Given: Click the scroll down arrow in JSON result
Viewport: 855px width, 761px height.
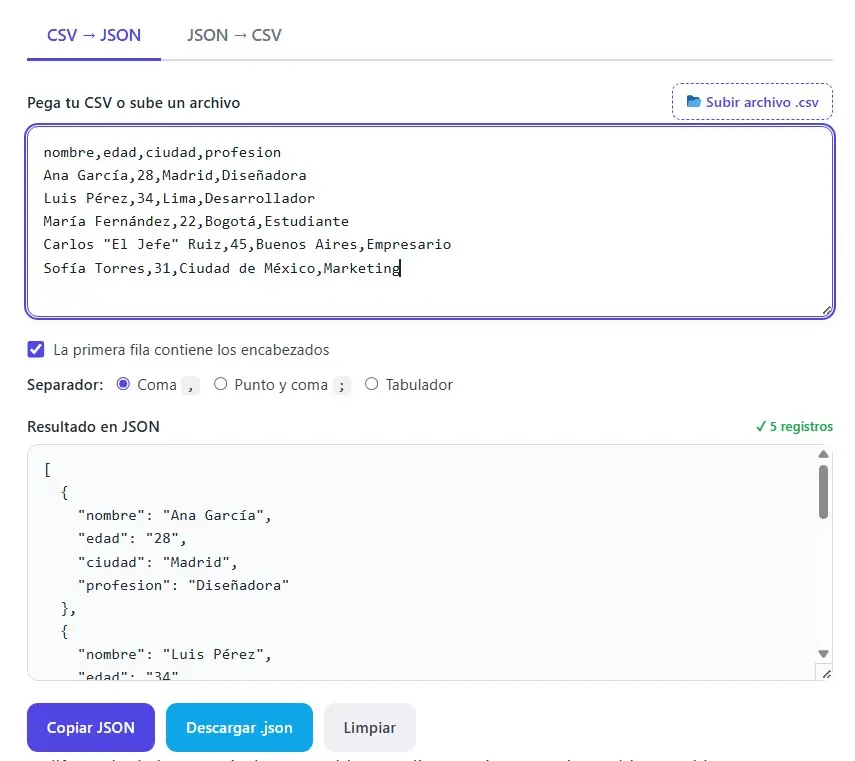Looking at the screenshot, I should coord(823,654).
